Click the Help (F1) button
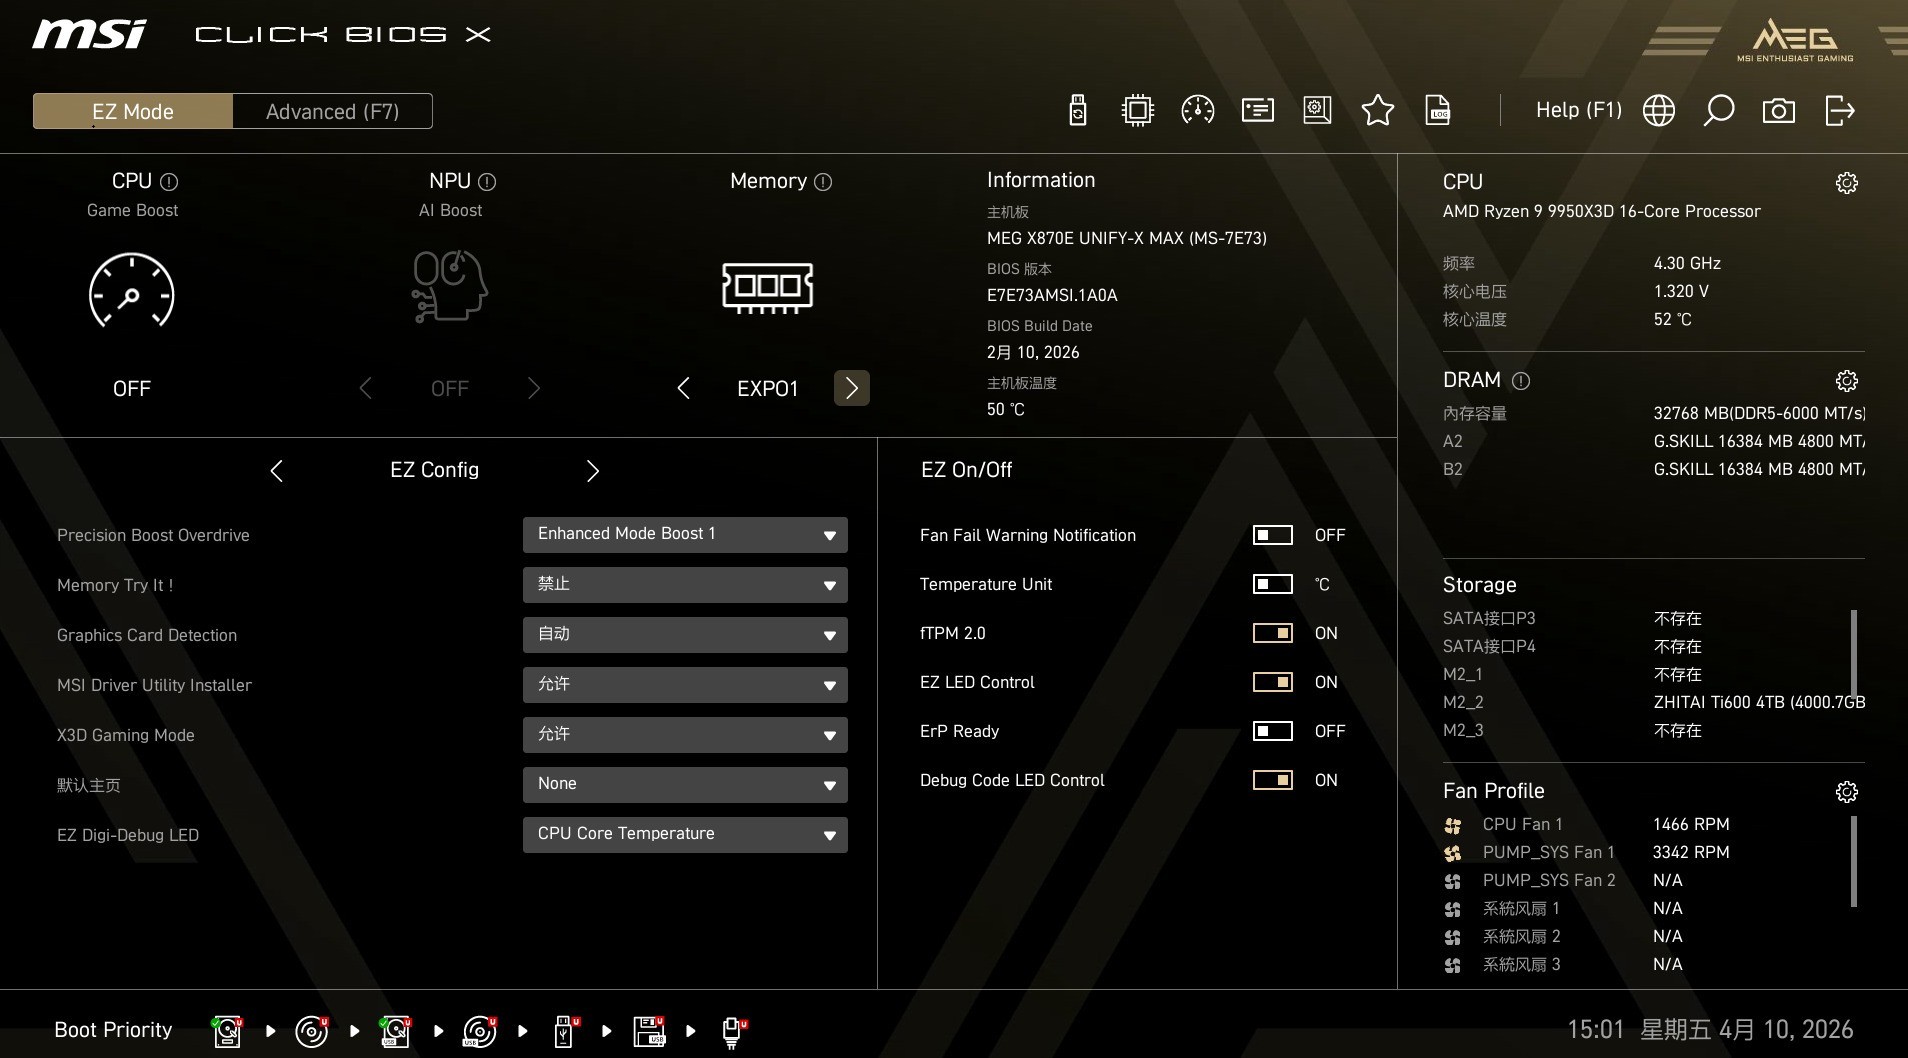 point(1576,110)
